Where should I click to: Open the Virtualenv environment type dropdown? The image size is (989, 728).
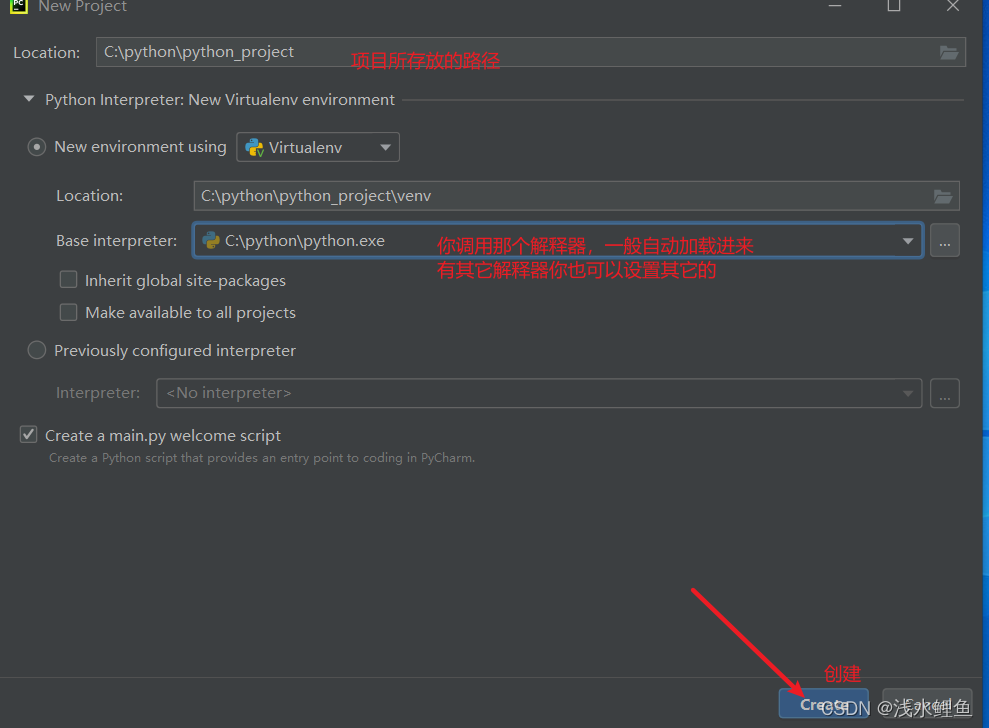coord(318,147)
